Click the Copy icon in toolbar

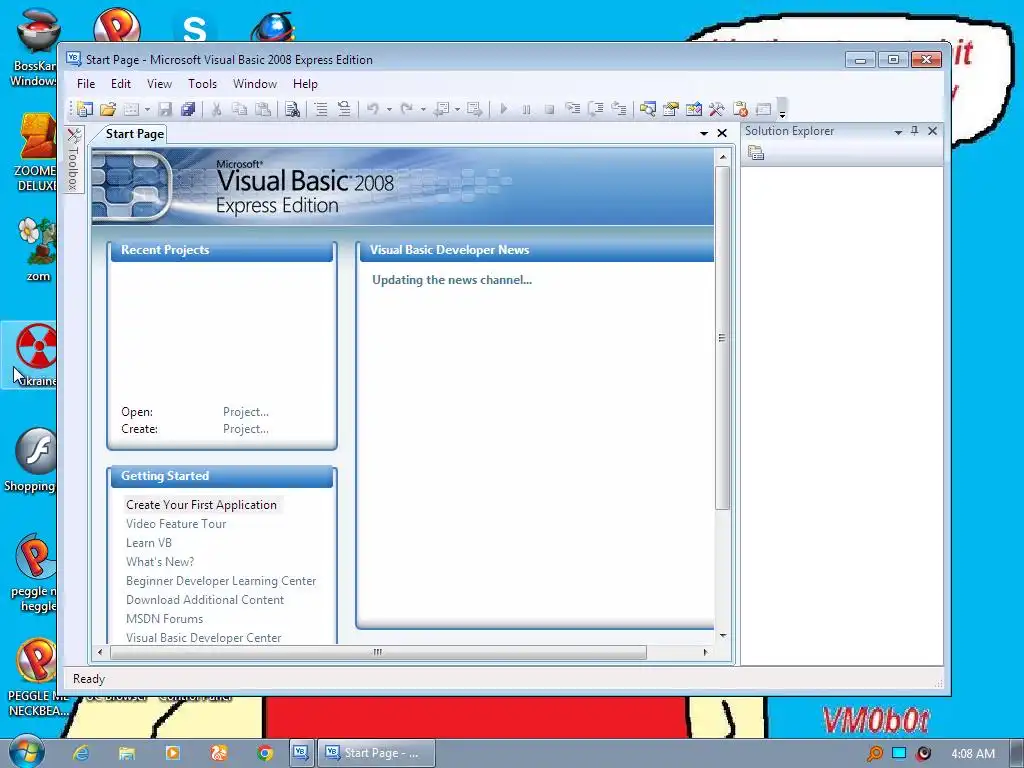tap(240, 109)
